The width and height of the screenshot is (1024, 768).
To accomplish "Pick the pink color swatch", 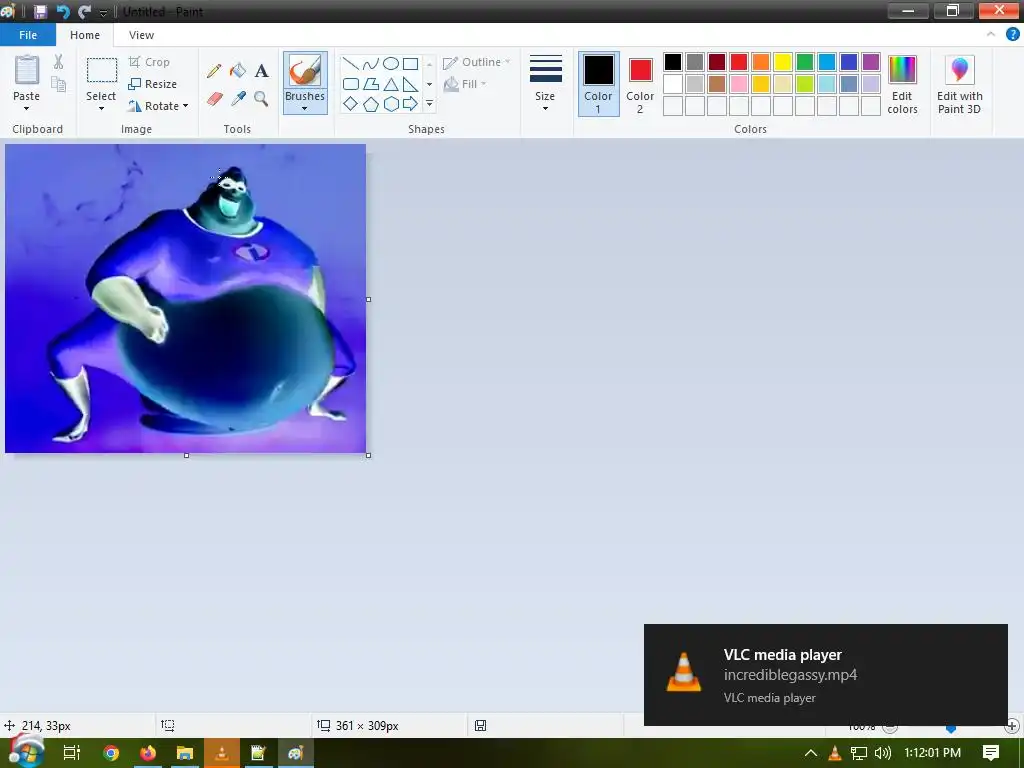I will pos(739,84).
